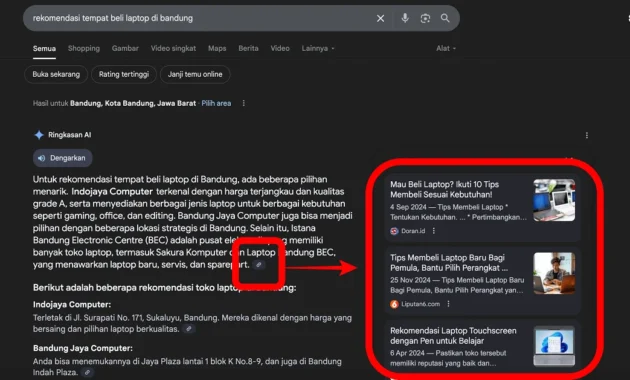Open Tips Membeli Laptop Baru Bagi Pemula article

tap(449, 262)
